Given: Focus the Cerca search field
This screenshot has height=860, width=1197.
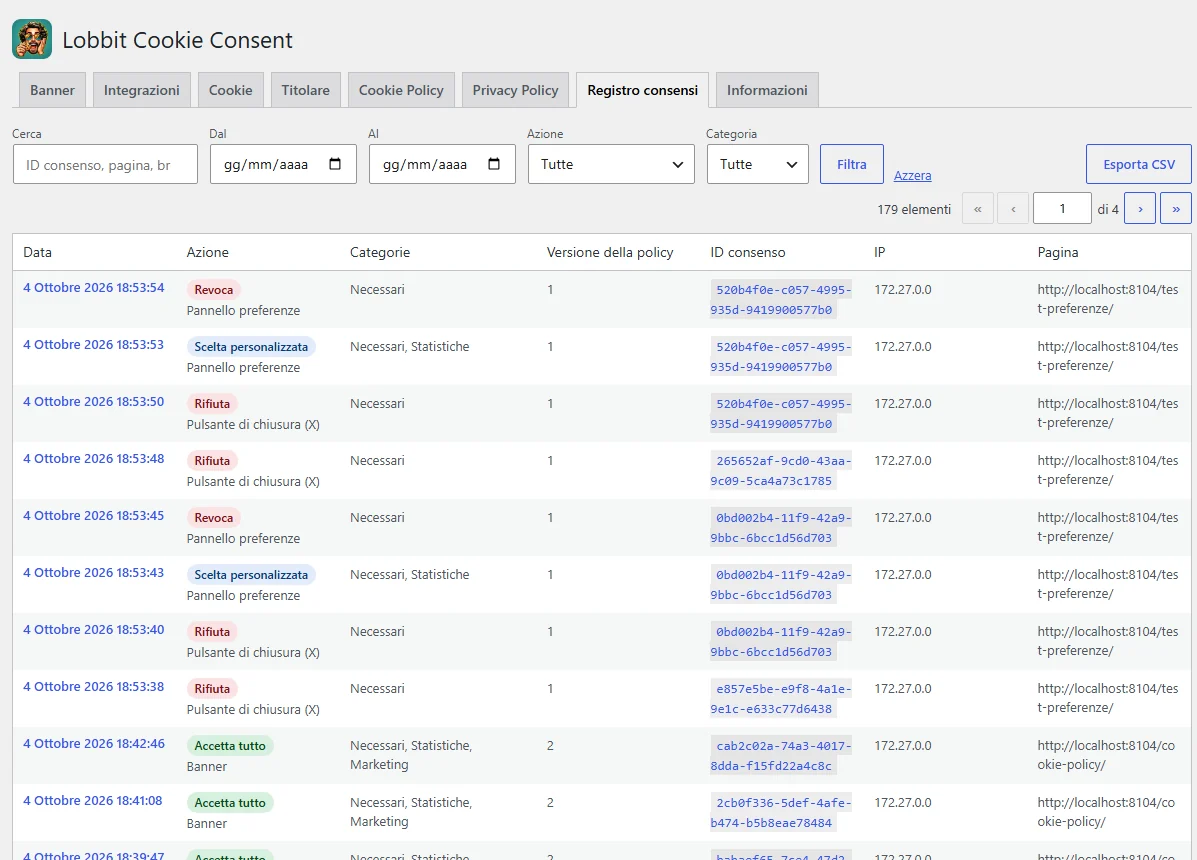Looking at the screenshot, I should tap(105, 164).
